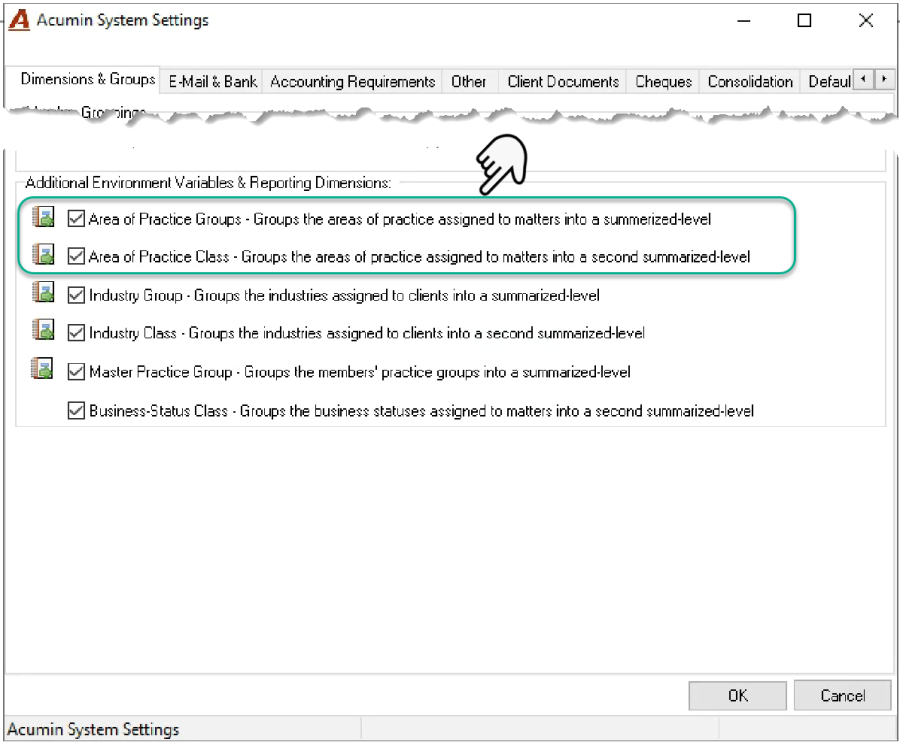Viewport: 900px width, 742px height.
Task: Open Industry Group editor icon
Action: 43,292
